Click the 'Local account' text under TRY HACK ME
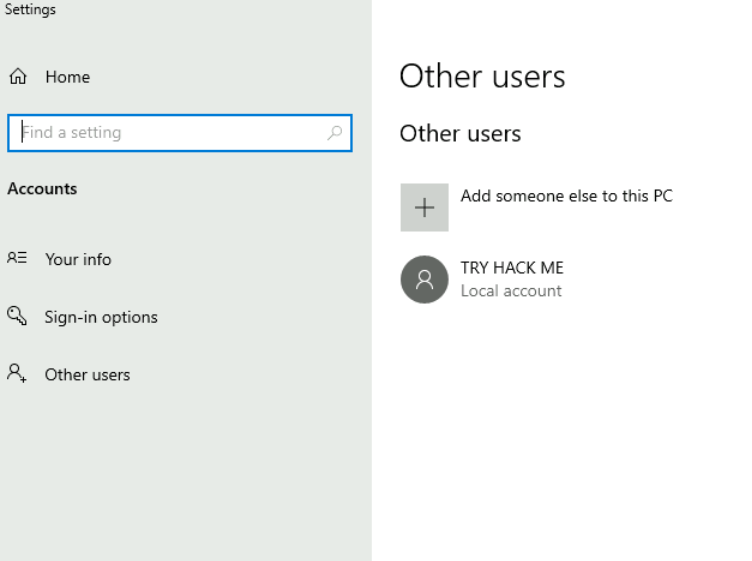 click(511, 291)
